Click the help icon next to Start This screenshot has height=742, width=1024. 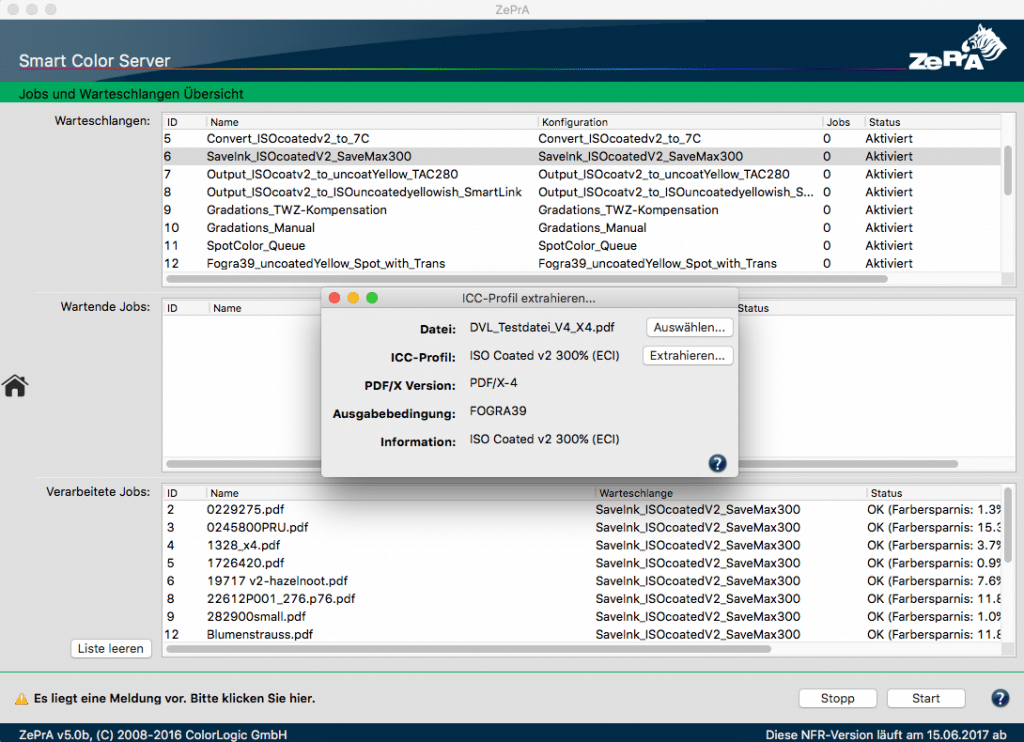pos(999,698)
